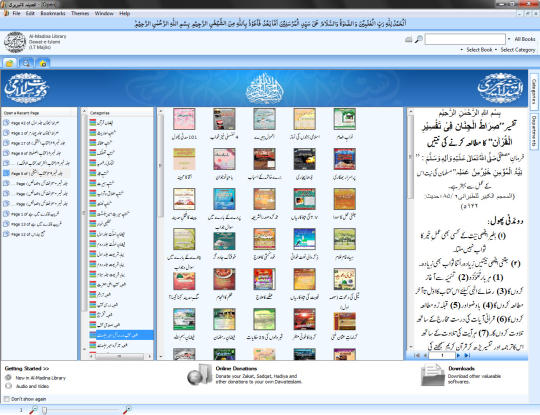Open the Select Book dropdown
The height and width of the screenshot is (415, 540).
pos(477,50)
